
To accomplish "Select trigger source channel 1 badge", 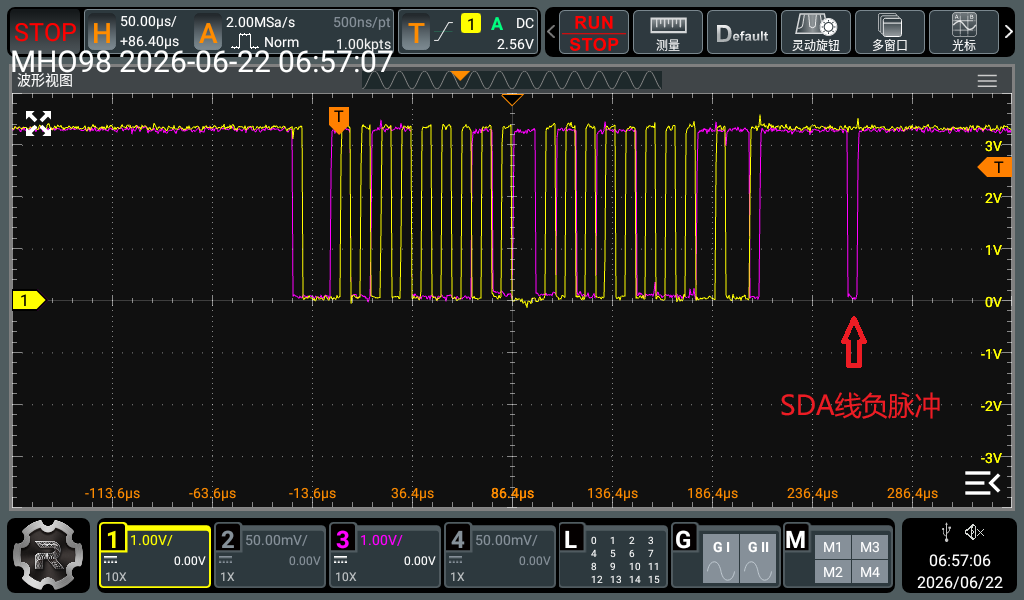I will pos(470,24).
